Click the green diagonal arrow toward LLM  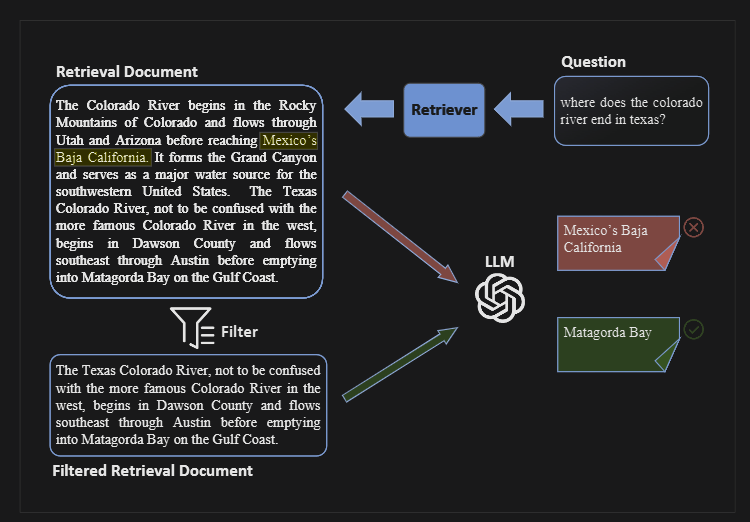pyautogui.click(x=400, y=365)
